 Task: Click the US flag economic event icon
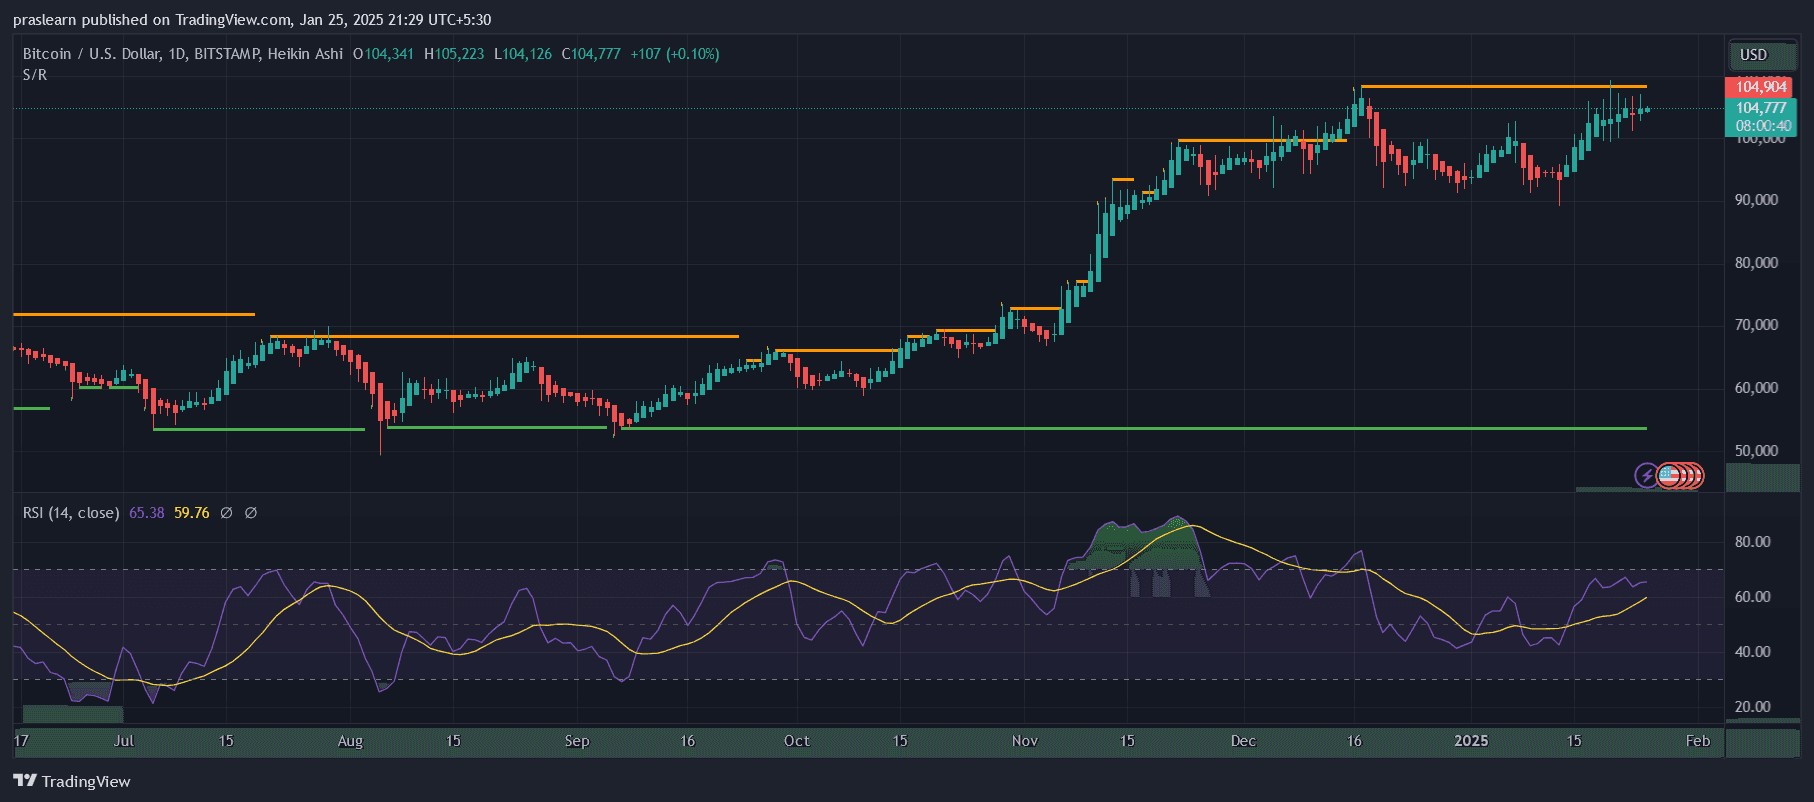1669,476
